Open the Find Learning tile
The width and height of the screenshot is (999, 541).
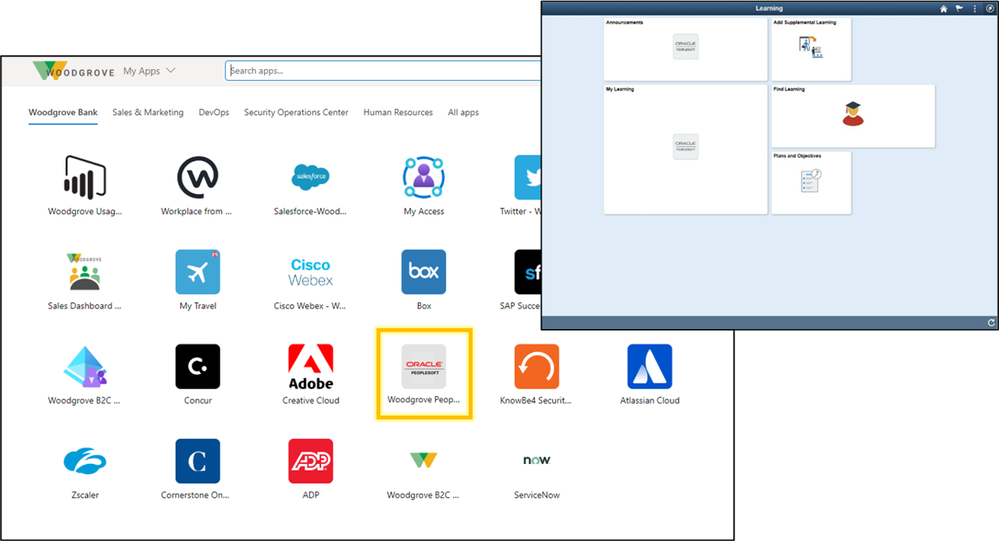pos(853,116)
